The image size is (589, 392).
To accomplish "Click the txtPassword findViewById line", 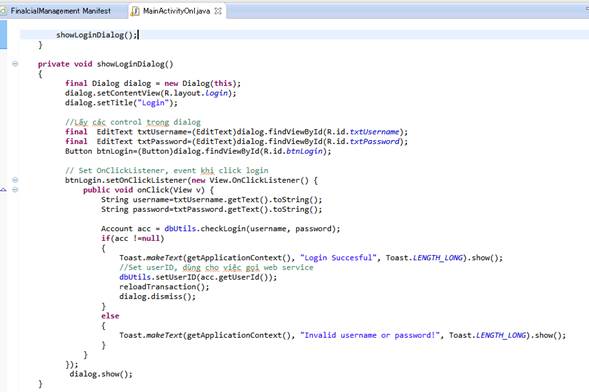I will click(236, 142).
